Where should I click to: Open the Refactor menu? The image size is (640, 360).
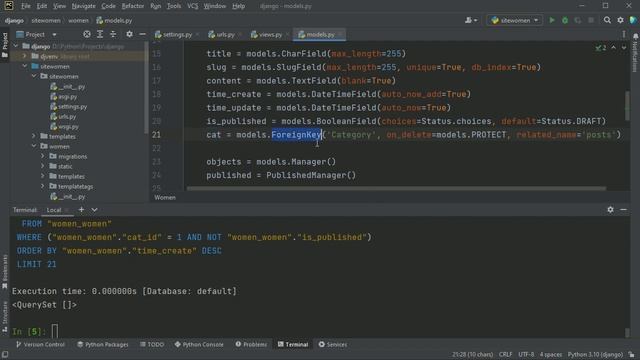click(133, 6)
